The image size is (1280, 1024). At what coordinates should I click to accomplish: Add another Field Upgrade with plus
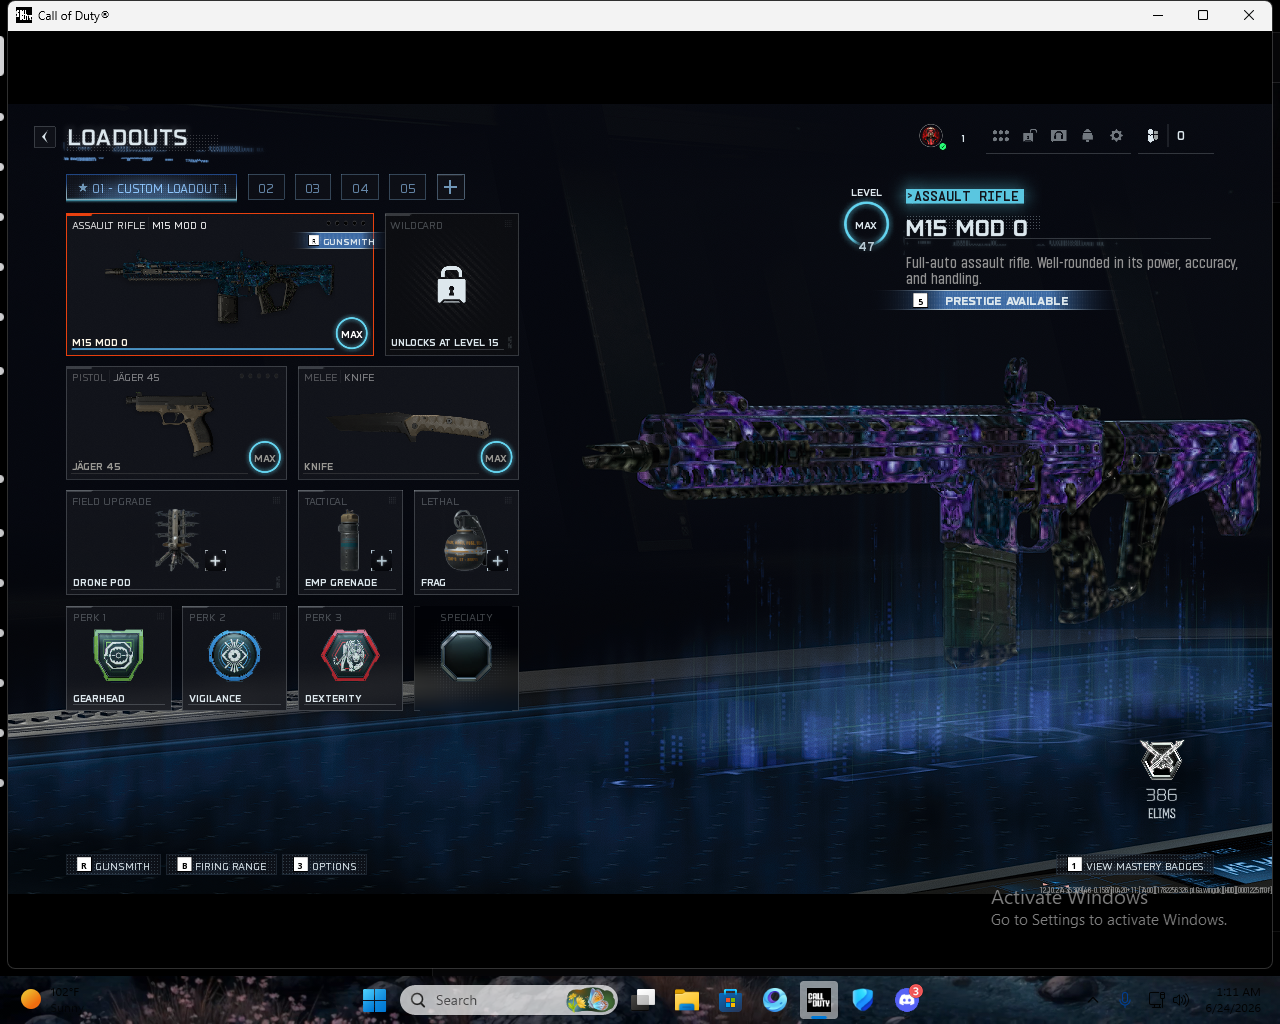coord(215,561)
